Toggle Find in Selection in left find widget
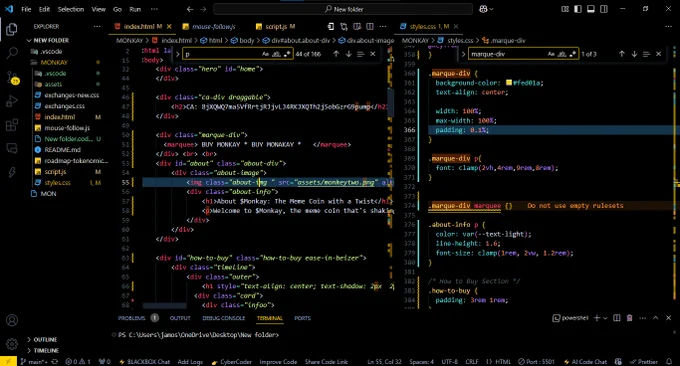 [x=360, y=54]
